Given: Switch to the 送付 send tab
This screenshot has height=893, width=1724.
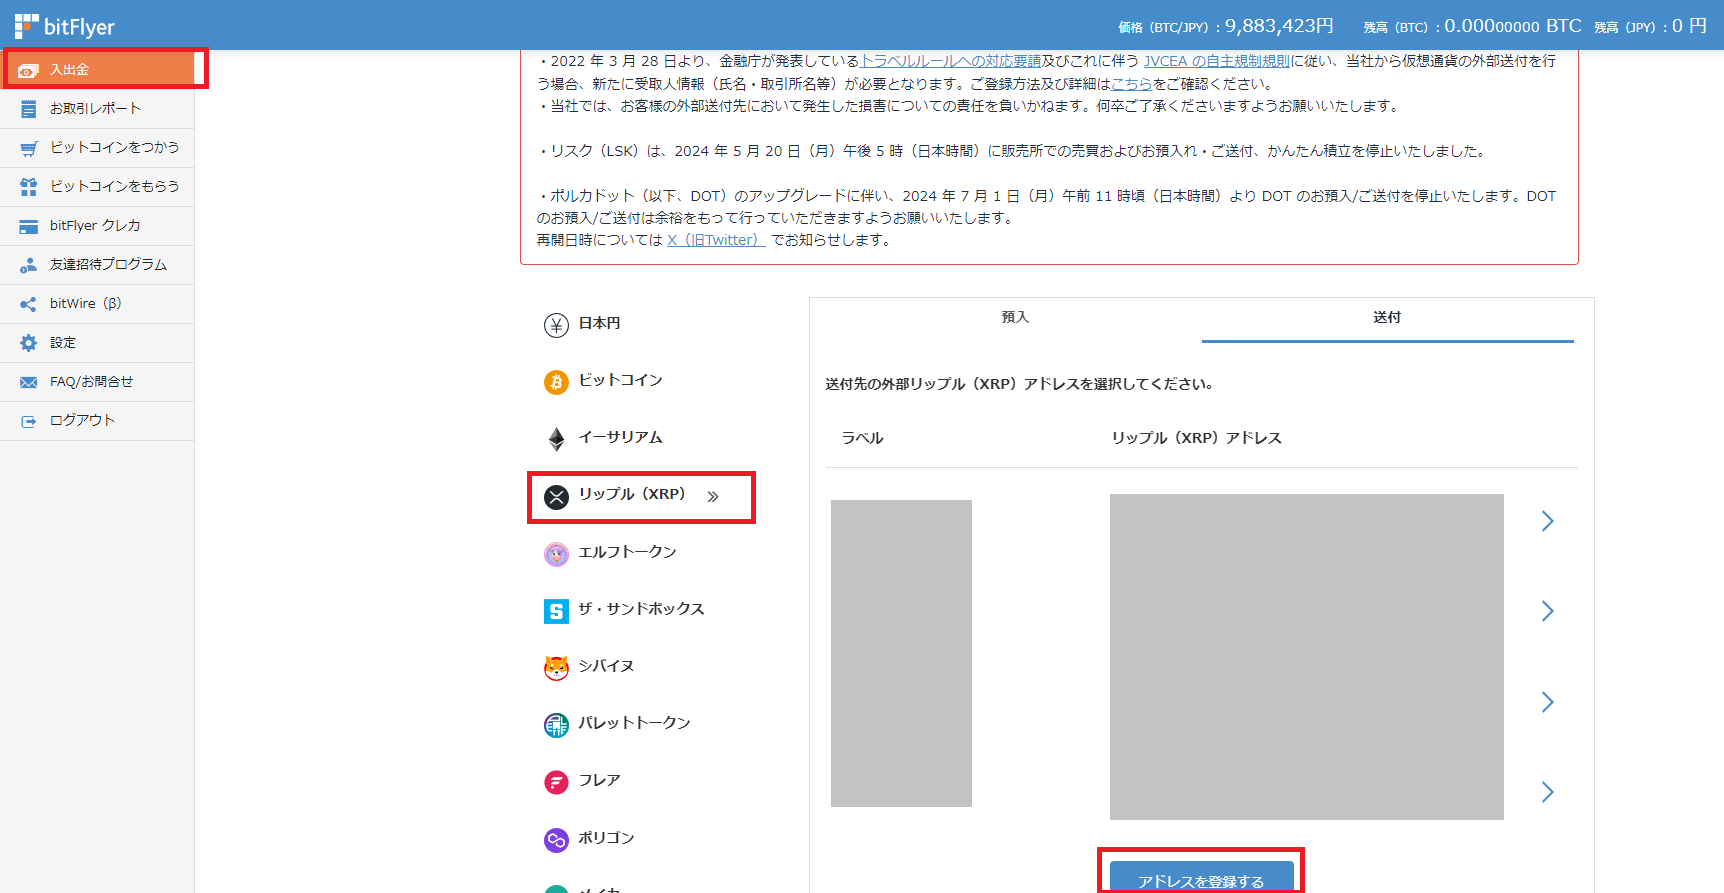Looking at the screenshot, I should click(1387, 318).
